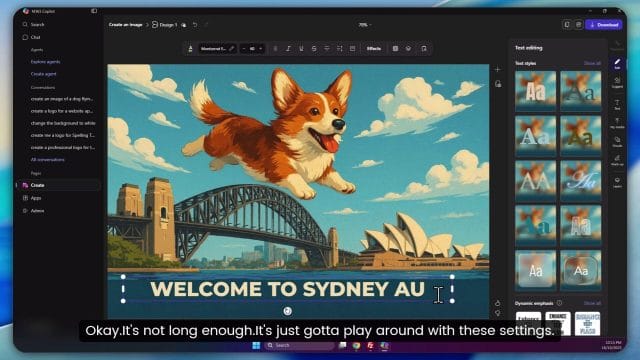Image resolution: width=640 pixels, height=360 pixels.
Task: Open the Mark-up tool in right rail
Action: 617,160
